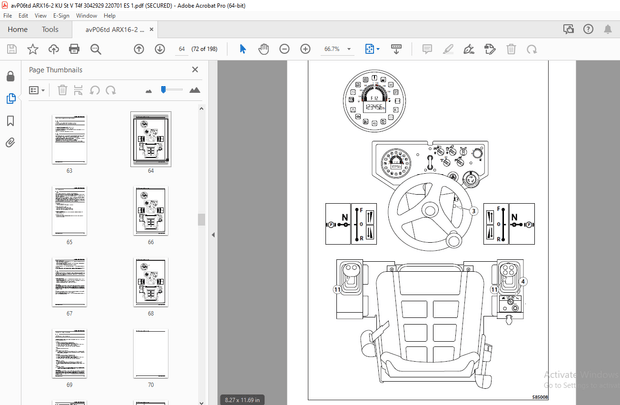The height and width of the screenshot is (405, 620).
Task: Click thumbnails scrollbar up arrow
Action: pyautogui.click(x=202, y=108)
